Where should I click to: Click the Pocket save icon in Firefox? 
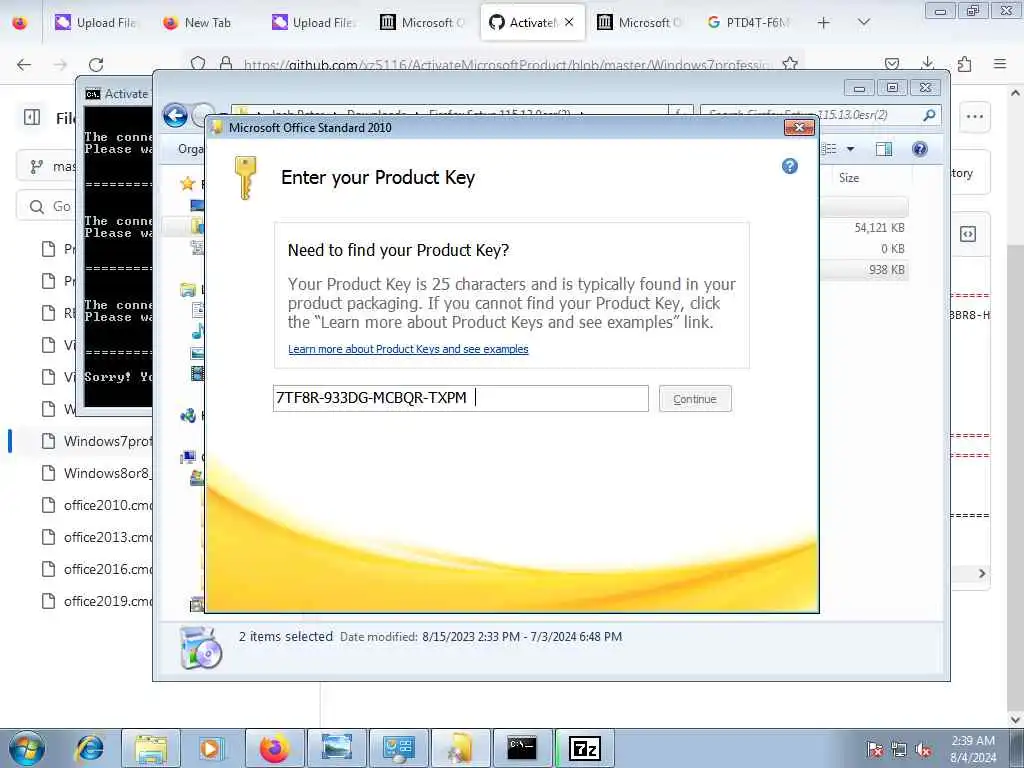coord(891,63)
